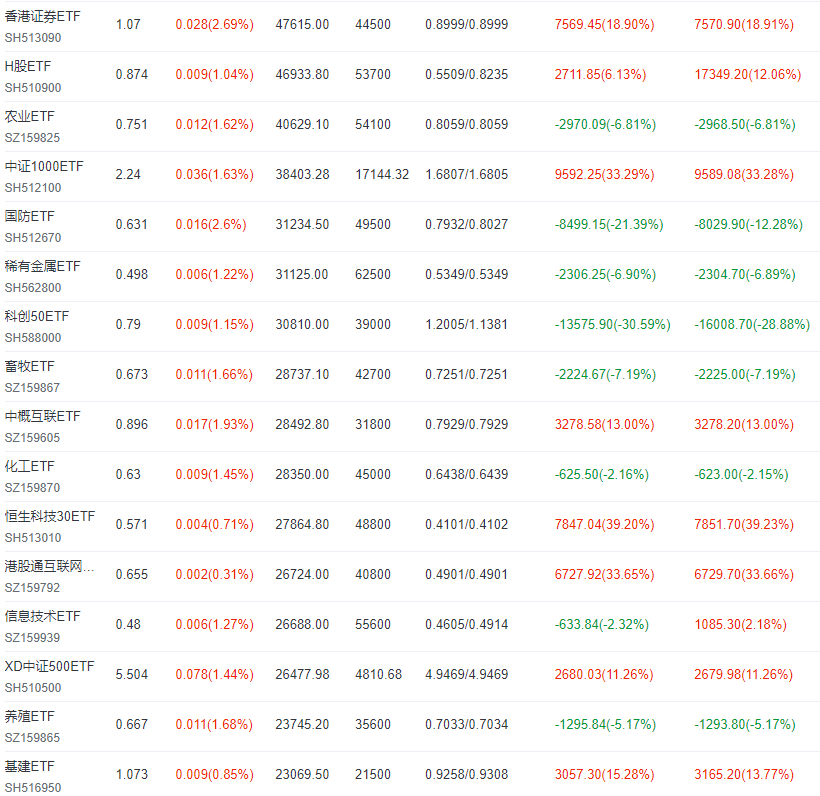The width and height of the screenshot is (820, 796).
Task: Click stock code SZ159870
Action: (32, 488)
